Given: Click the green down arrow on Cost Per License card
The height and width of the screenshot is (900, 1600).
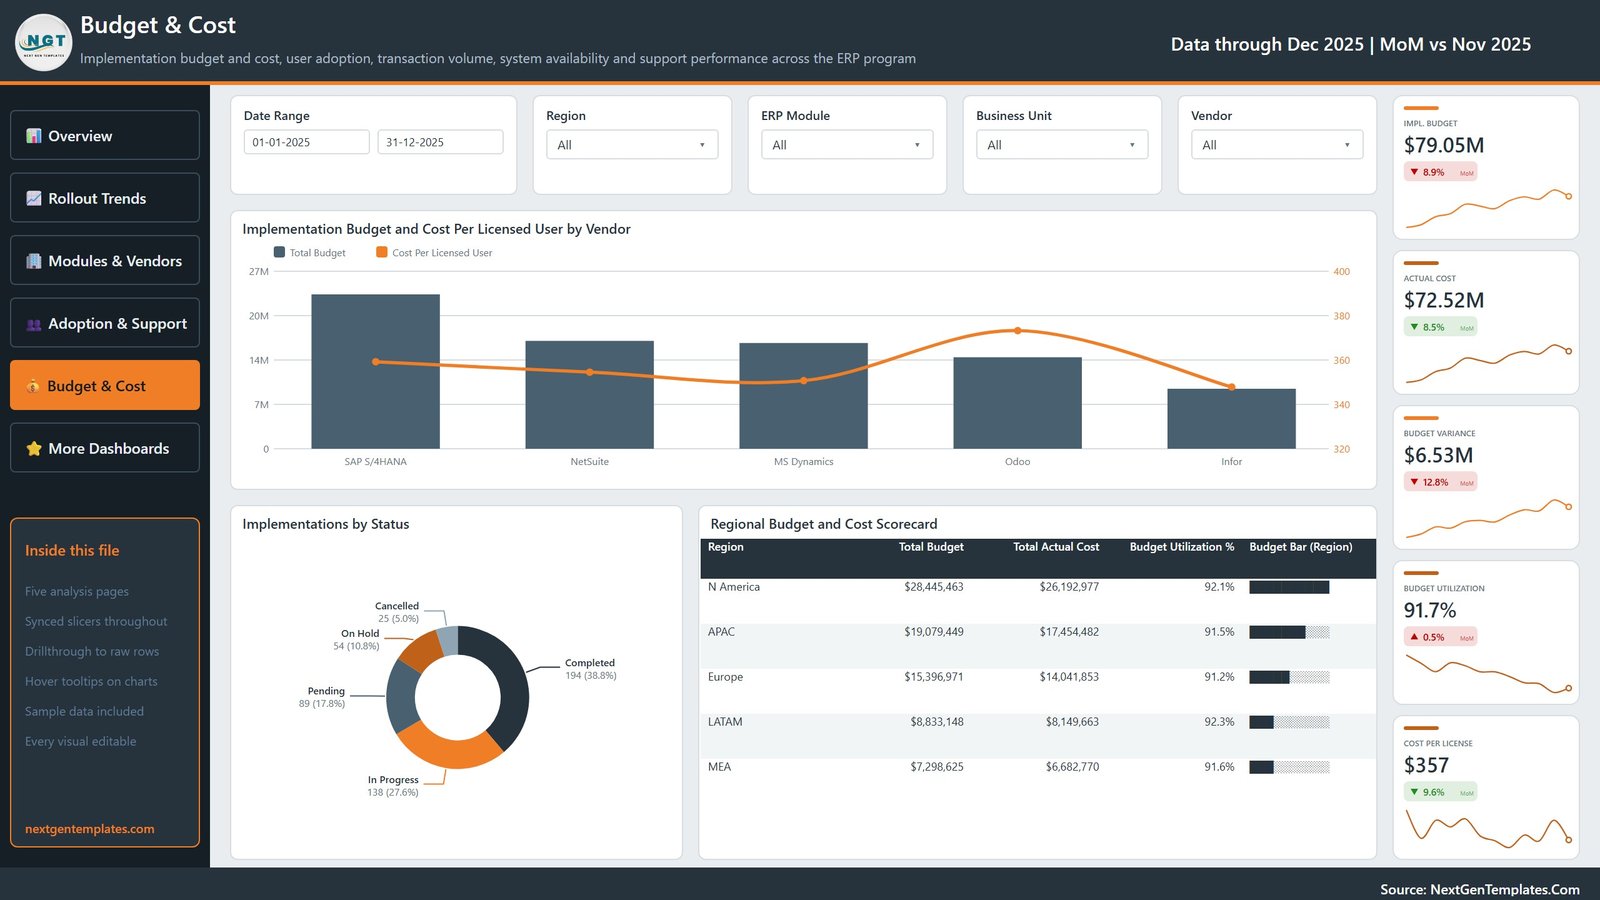Looking at the screenshot, I should point(1414,792).
